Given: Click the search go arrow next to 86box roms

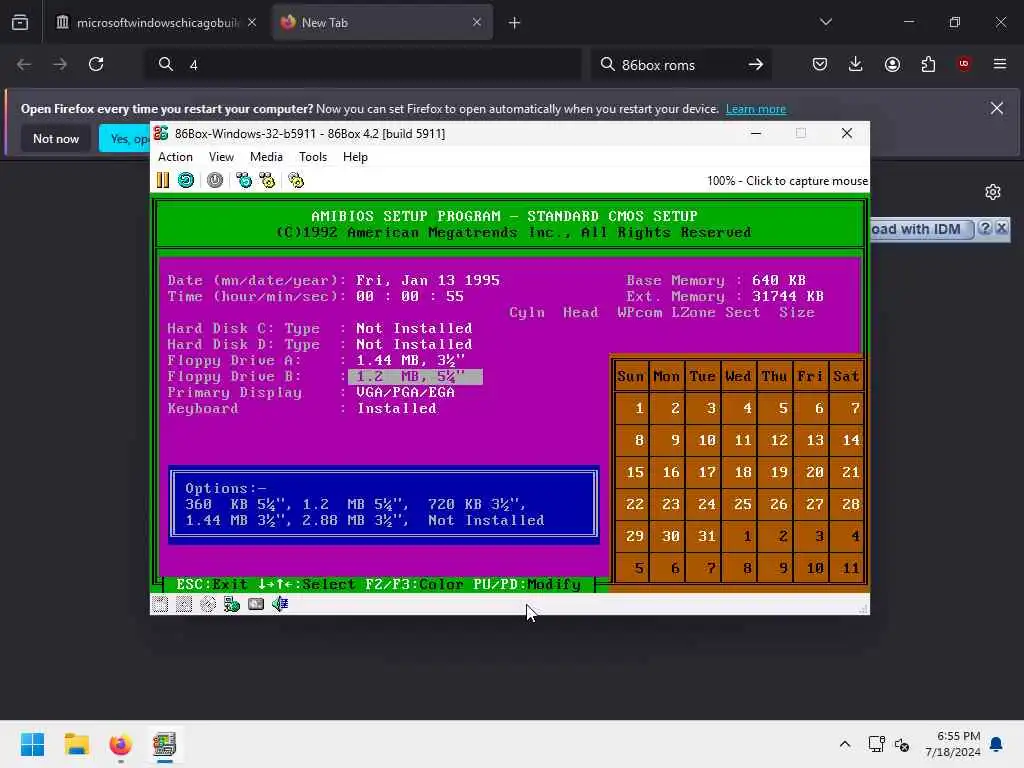Looking at the screenshot, I should coord(756,64).
